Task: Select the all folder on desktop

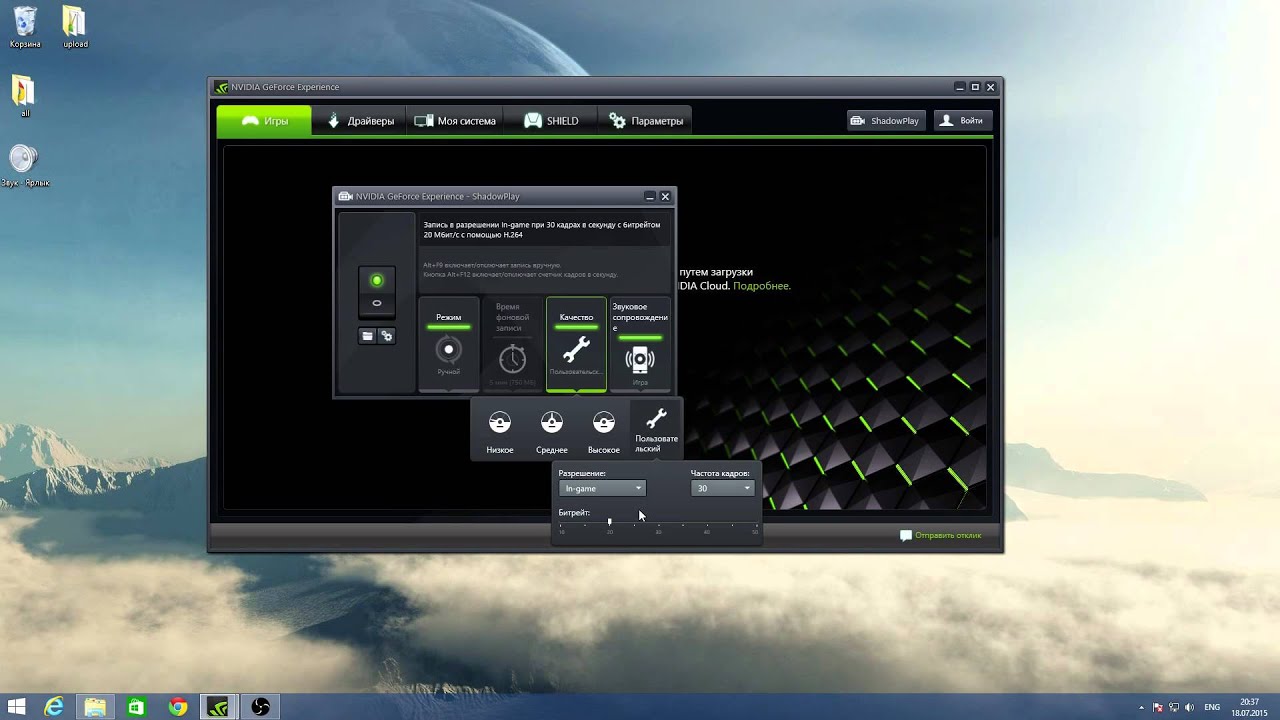Action: (24, 96)
